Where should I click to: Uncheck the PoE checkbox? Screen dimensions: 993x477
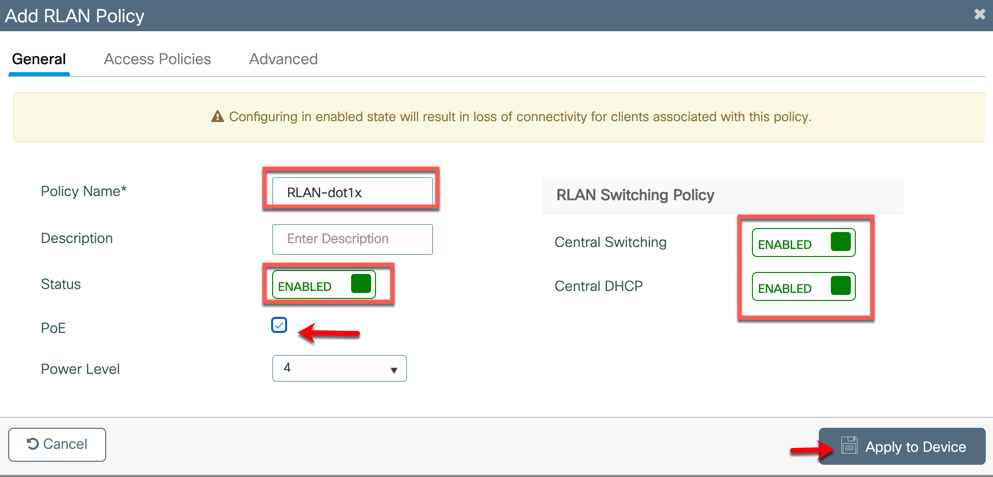[279, 326]
